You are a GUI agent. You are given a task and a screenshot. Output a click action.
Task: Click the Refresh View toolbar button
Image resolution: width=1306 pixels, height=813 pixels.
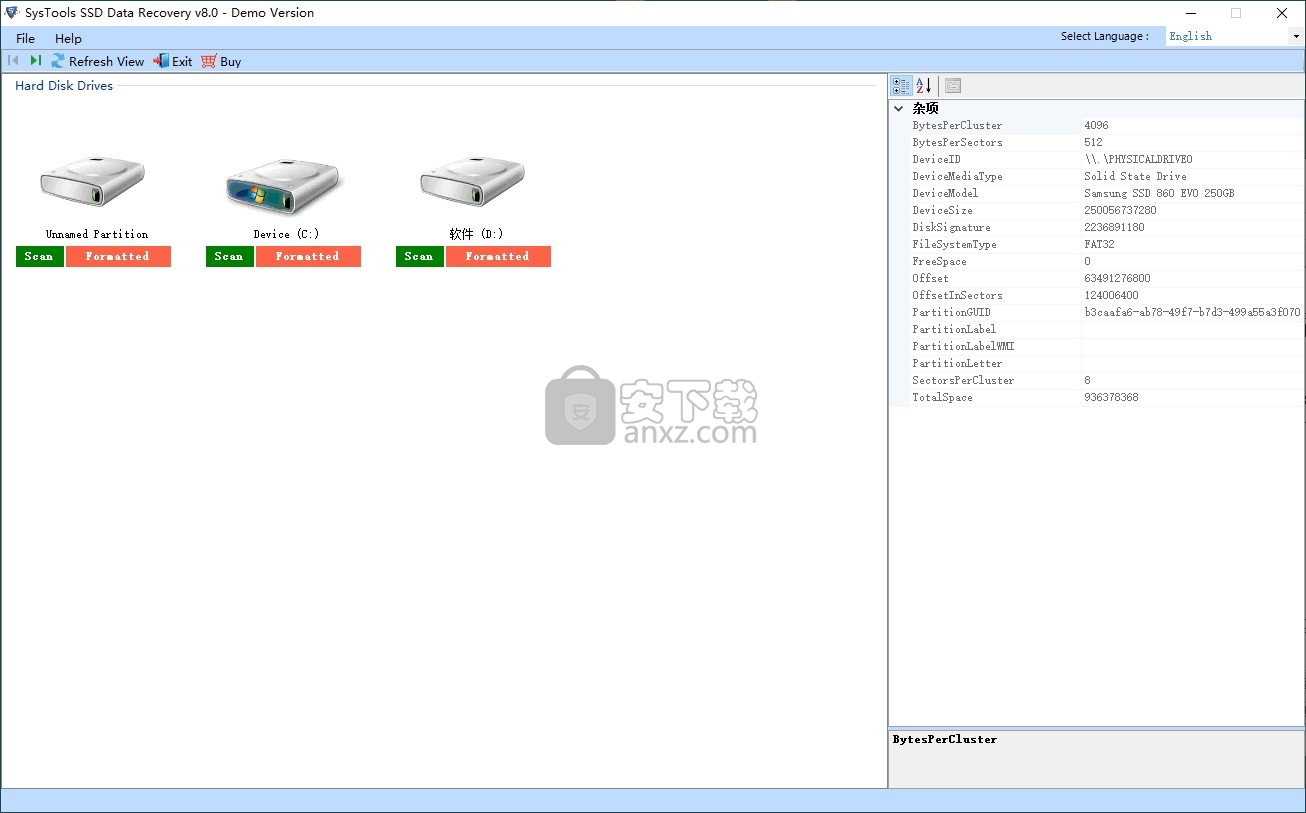click(x=98, y=61)
